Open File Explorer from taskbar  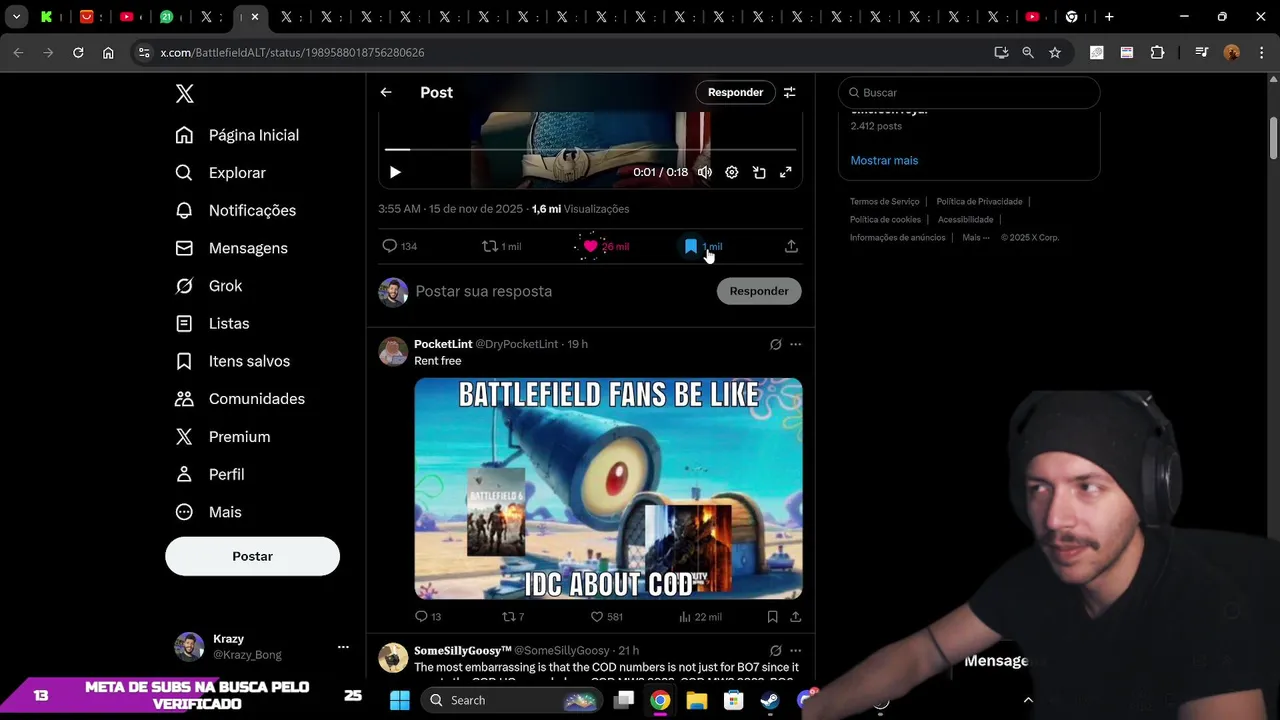tap(697, 700)
